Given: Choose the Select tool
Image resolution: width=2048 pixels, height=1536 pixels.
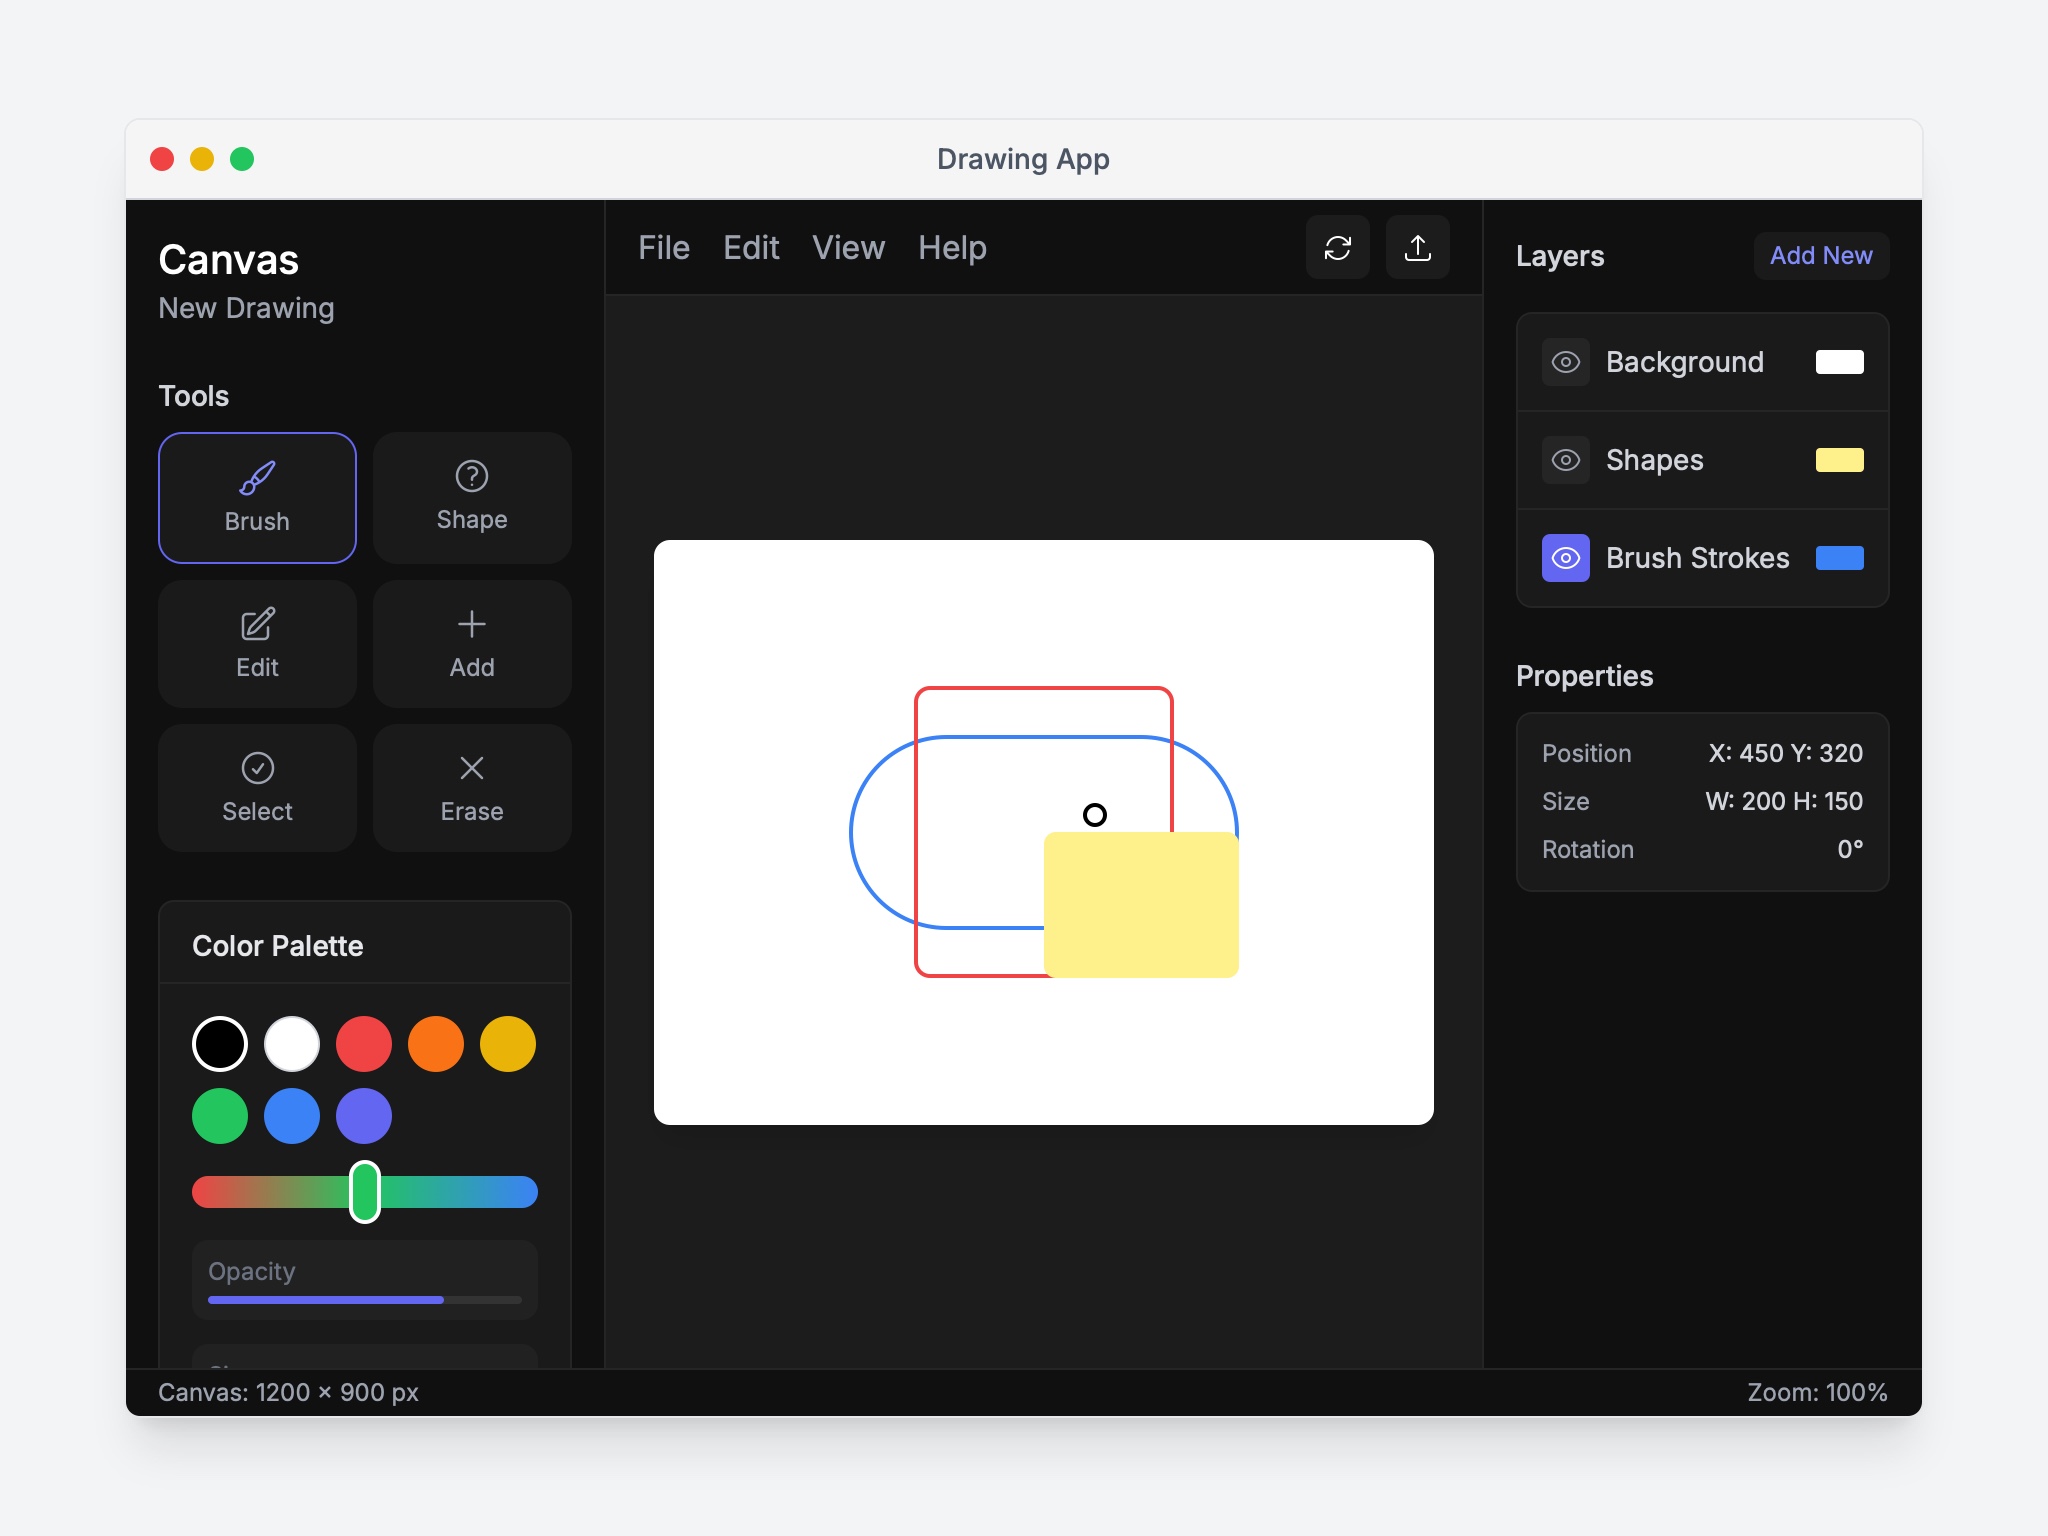Looking at the screenshot, I should coord(257,787).
